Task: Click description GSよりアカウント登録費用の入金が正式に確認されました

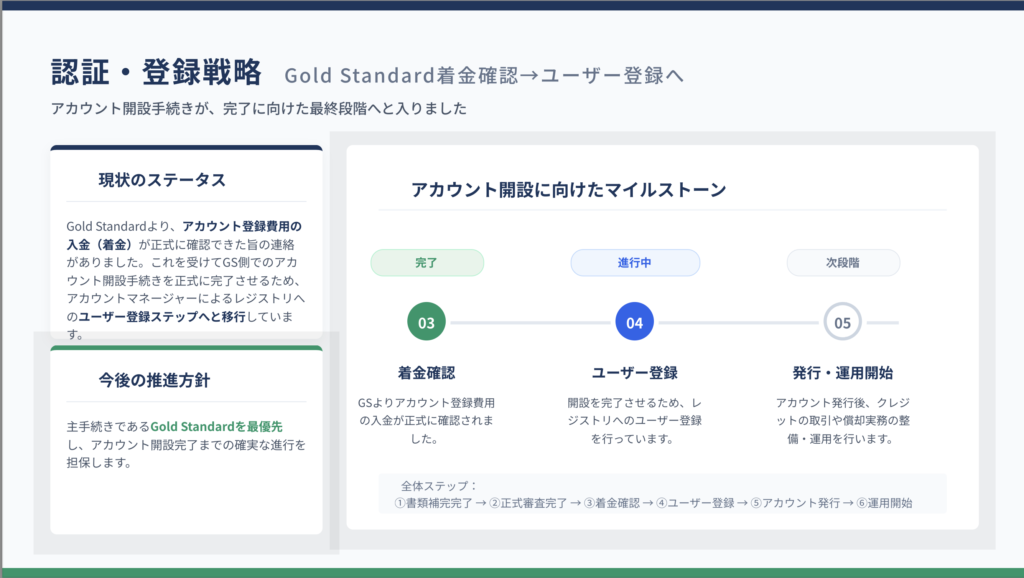Action: pos(426,421)
